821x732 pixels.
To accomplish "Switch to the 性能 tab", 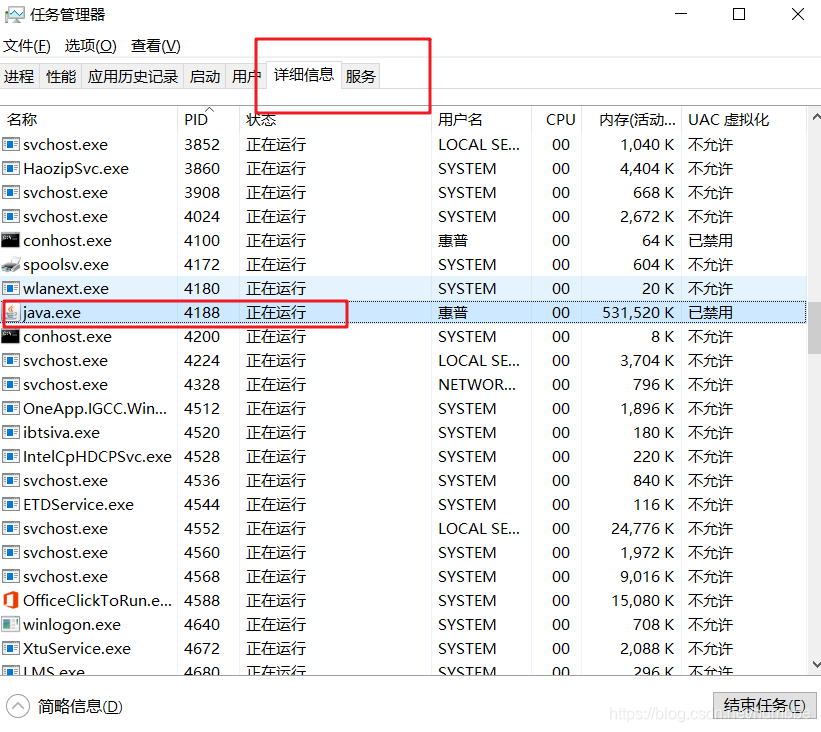I will point(61,76).
